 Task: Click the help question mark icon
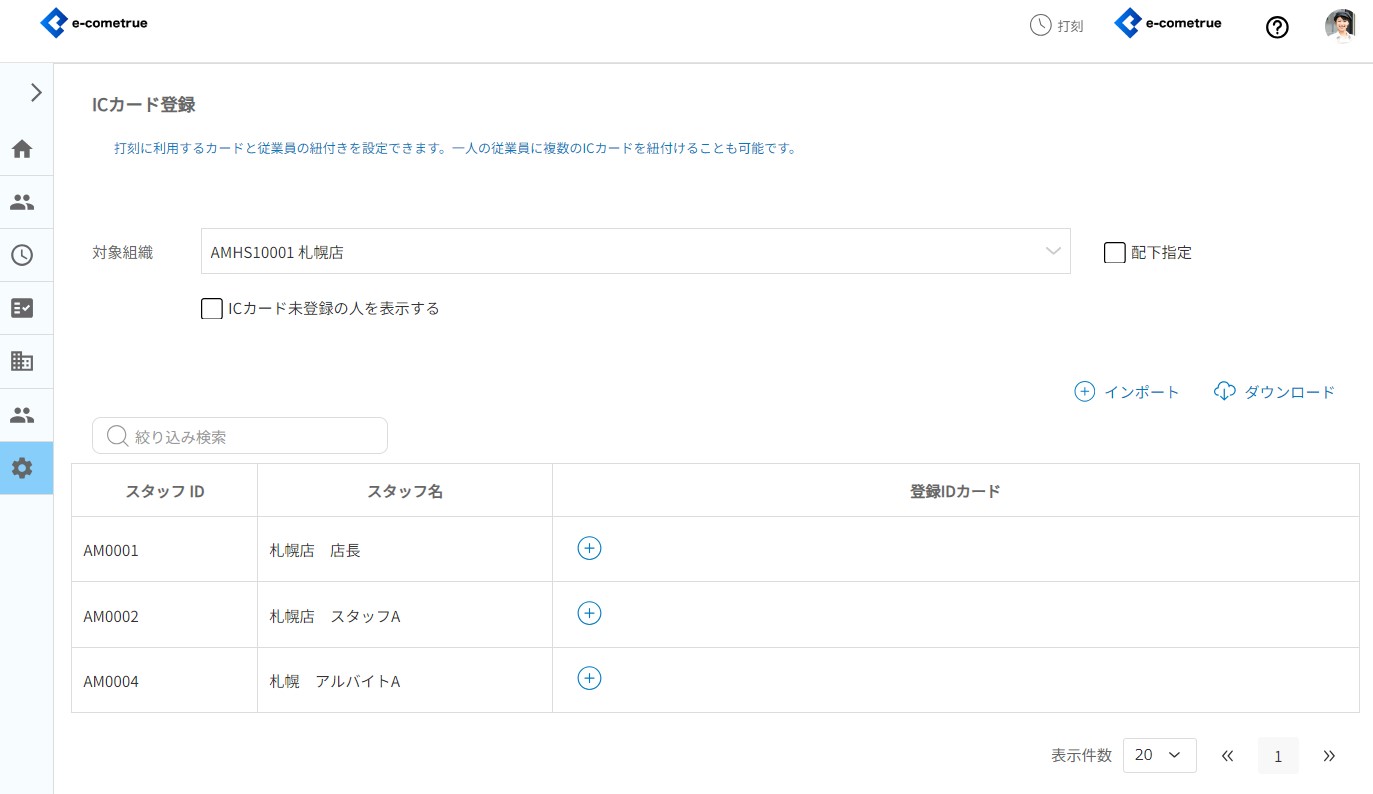coord(1277,27)
